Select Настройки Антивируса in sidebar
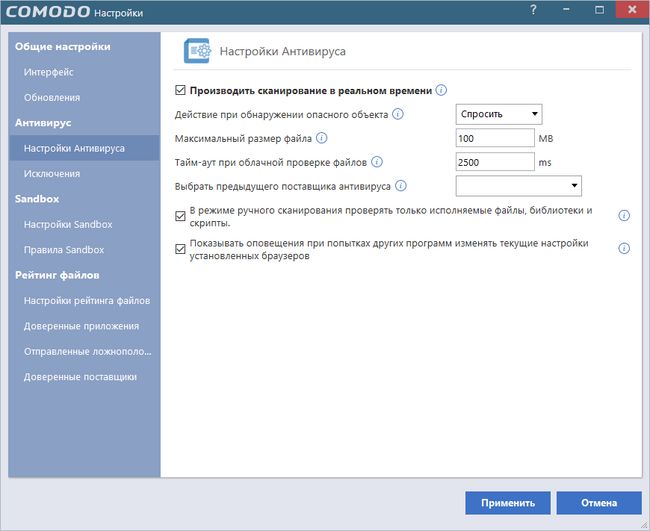 [84, 148]
